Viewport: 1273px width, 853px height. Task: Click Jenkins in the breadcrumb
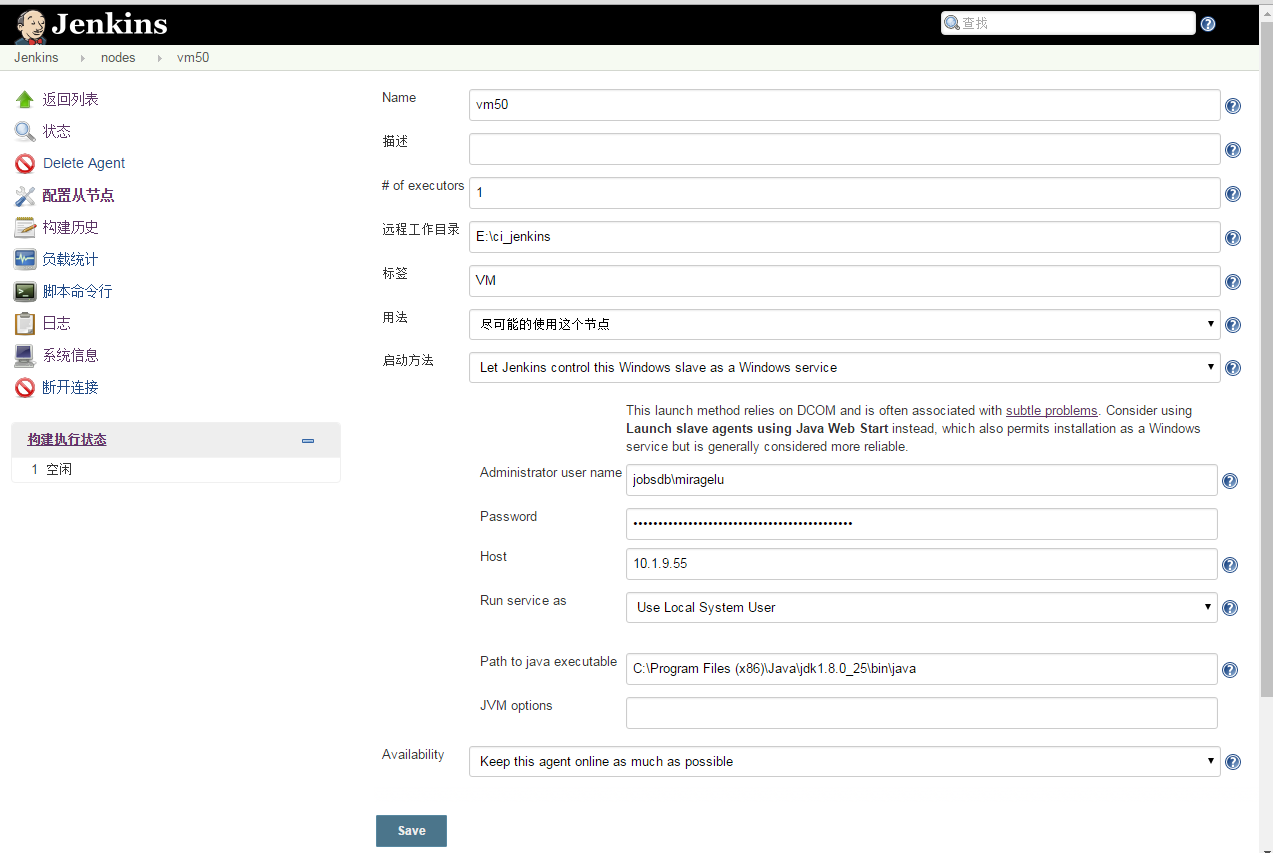pyautogui.click(x=36, y=58)
